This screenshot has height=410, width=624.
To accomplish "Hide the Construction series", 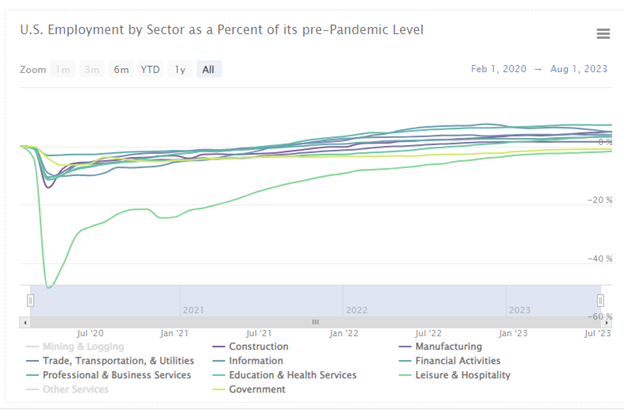I will coord(258,347).
